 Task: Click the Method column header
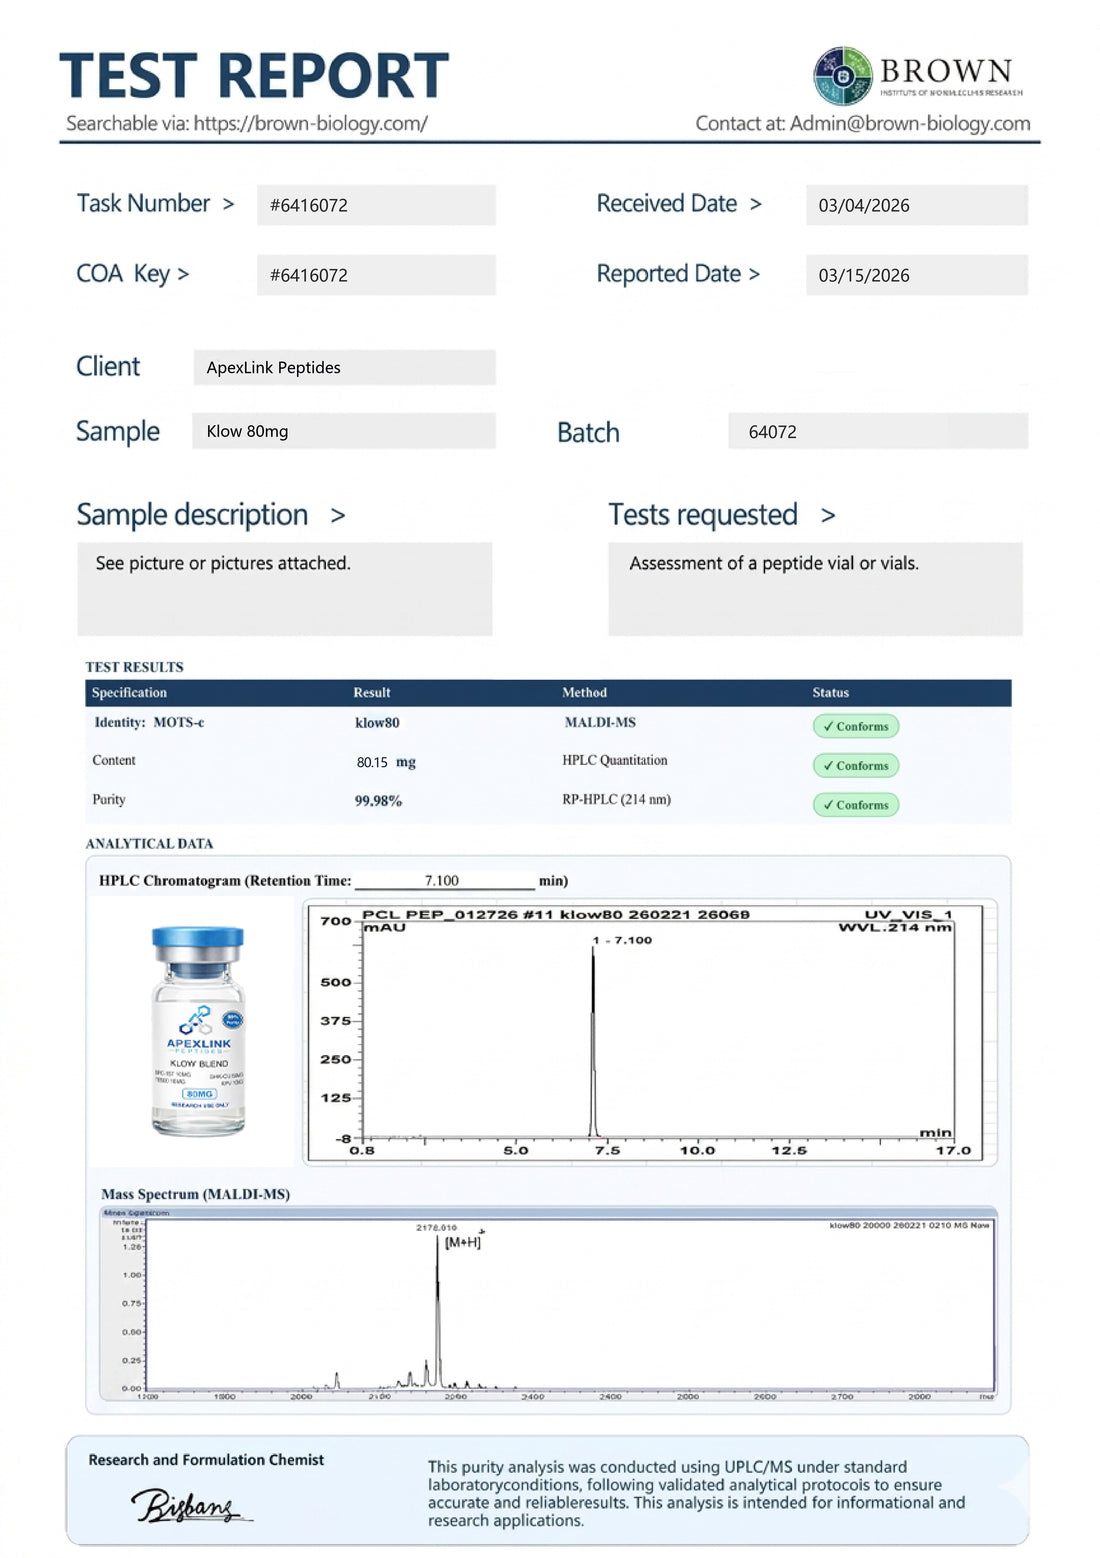tap(584, 692)
